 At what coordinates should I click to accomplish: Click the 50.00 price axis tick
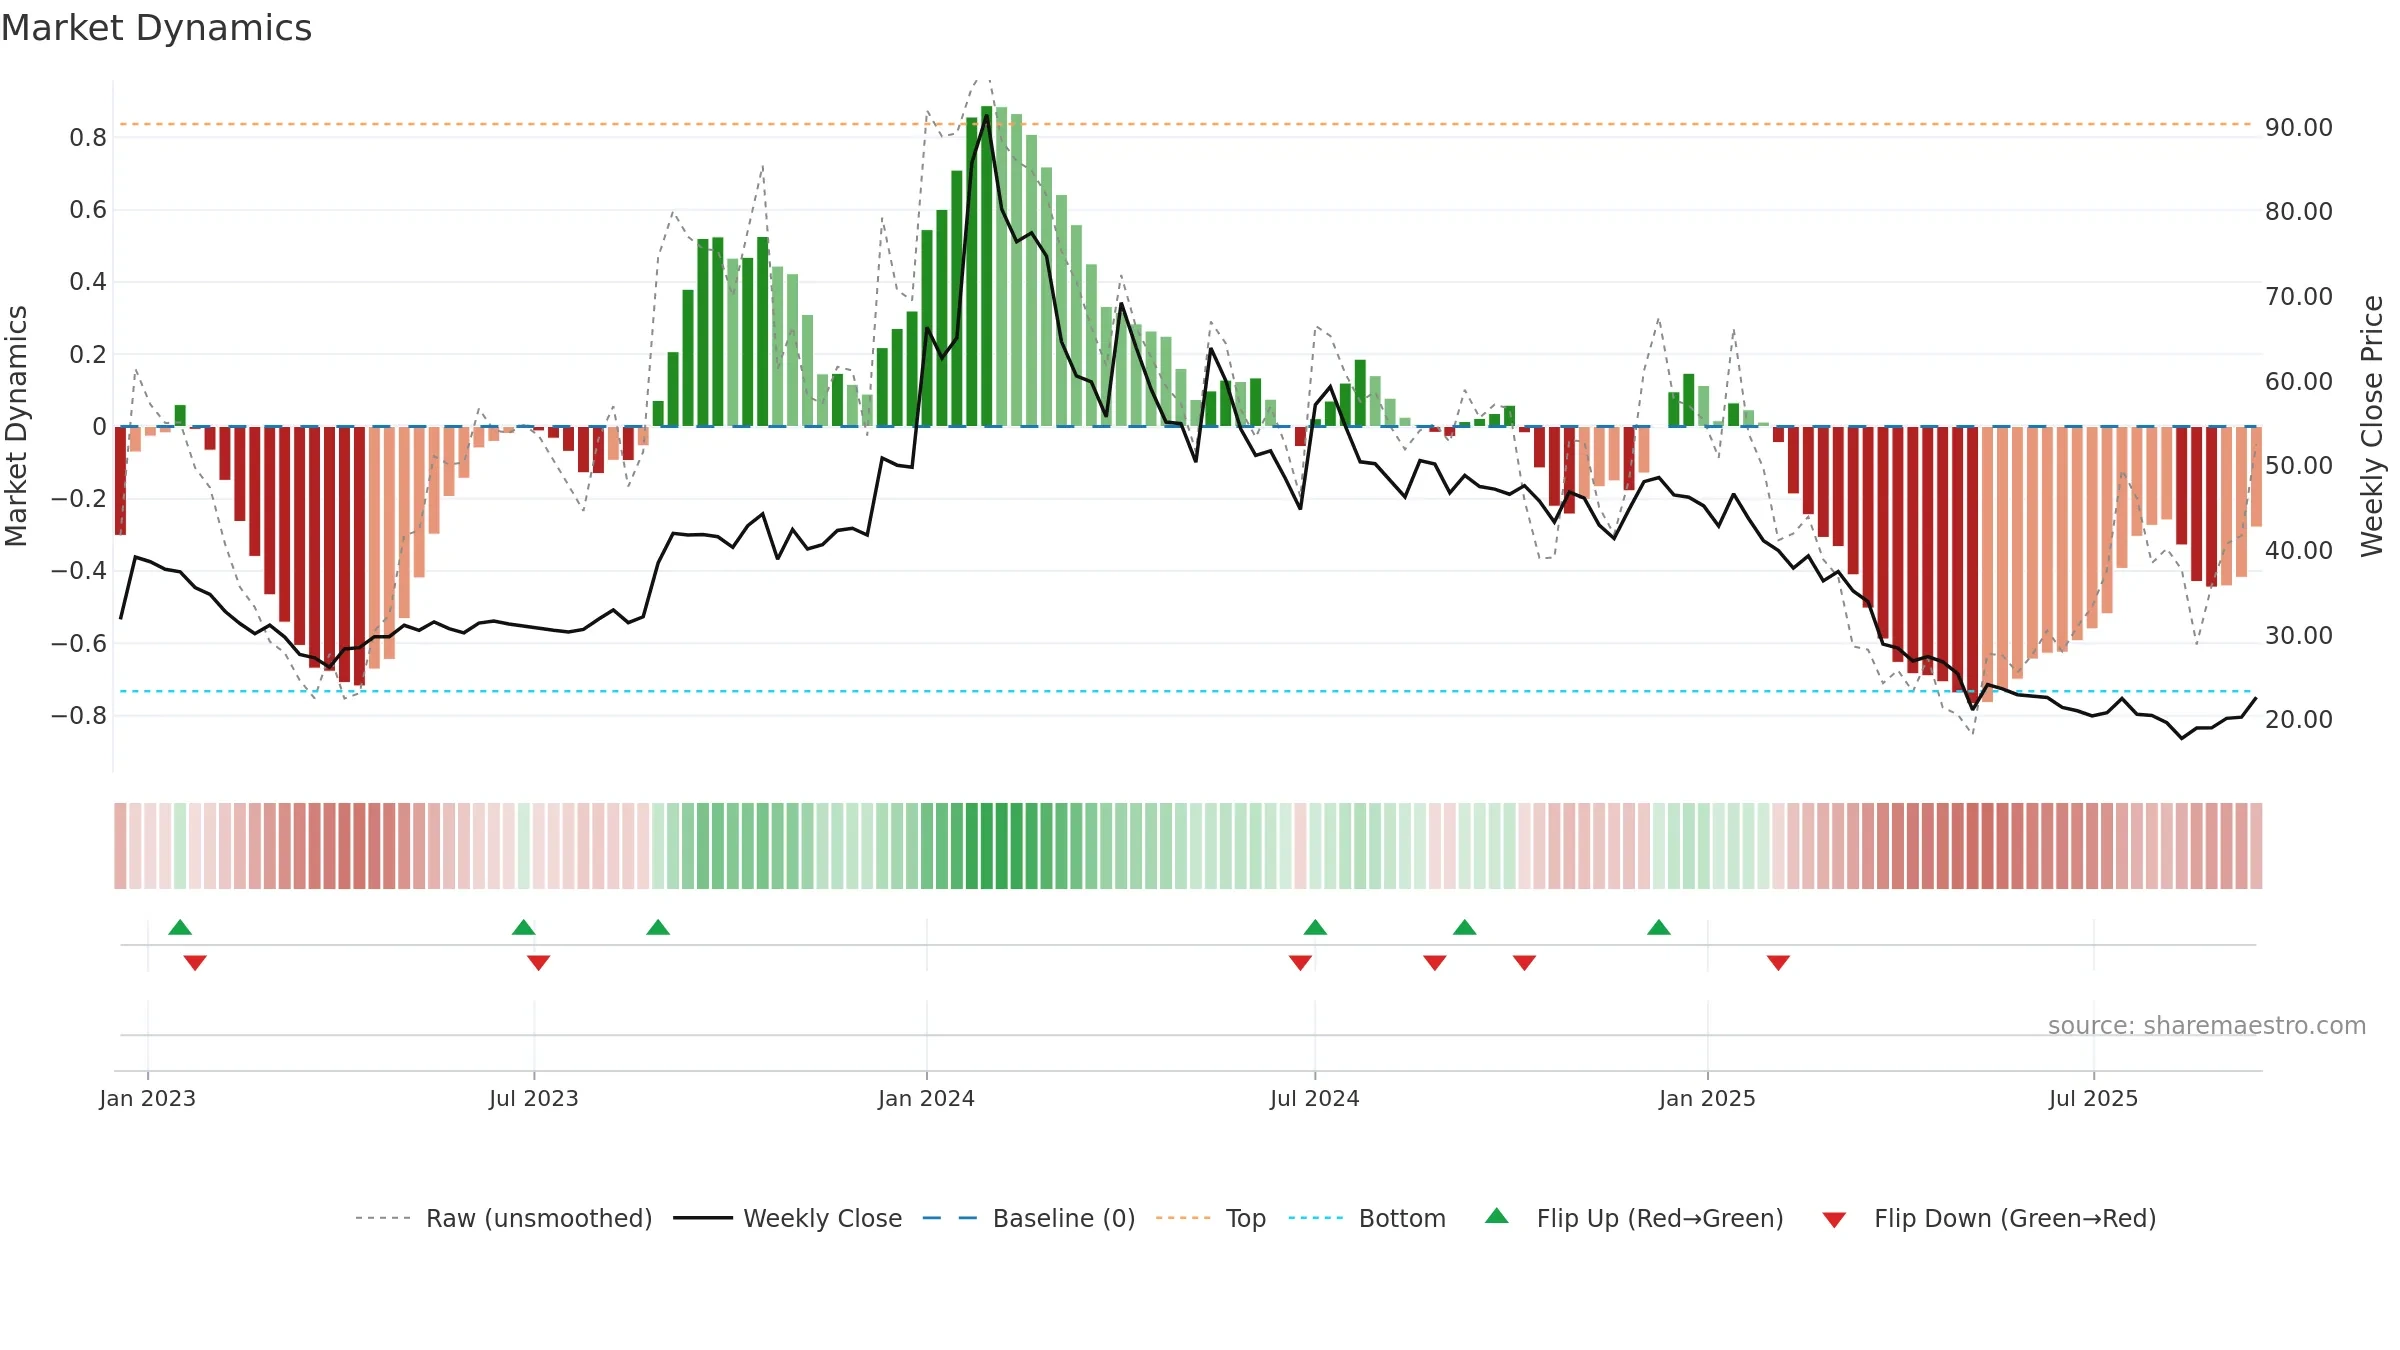pyautogui.click(x=2298, y=465)
